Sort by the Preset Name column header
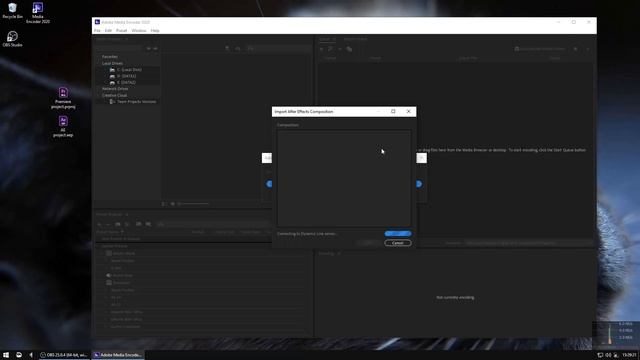 [x=108, y=232]
